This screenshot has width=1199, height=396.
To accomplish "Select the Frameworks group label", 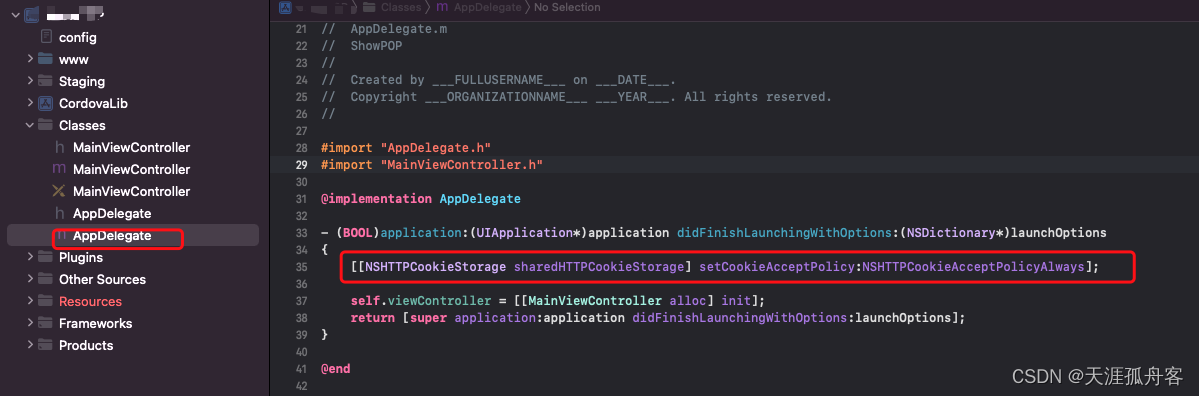I will [96, 323].
